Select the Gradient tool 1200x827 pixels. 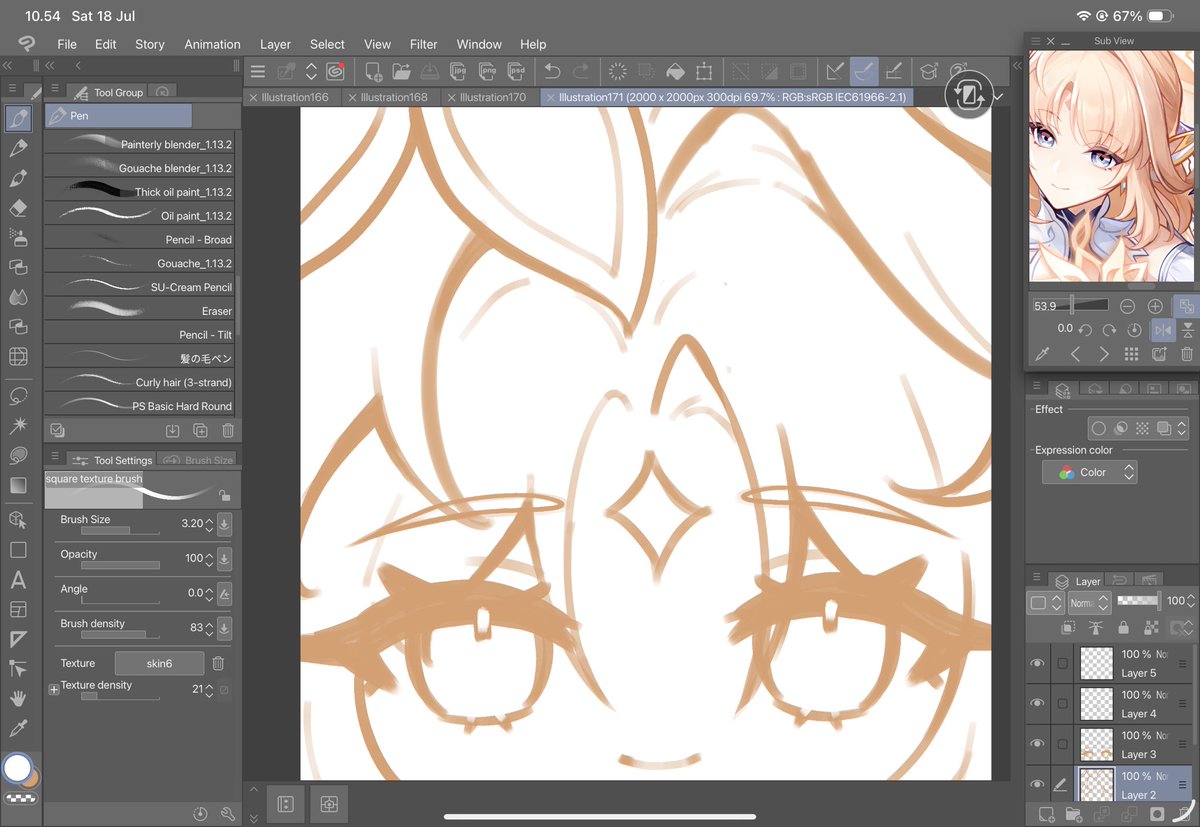(x=18, y=485)
